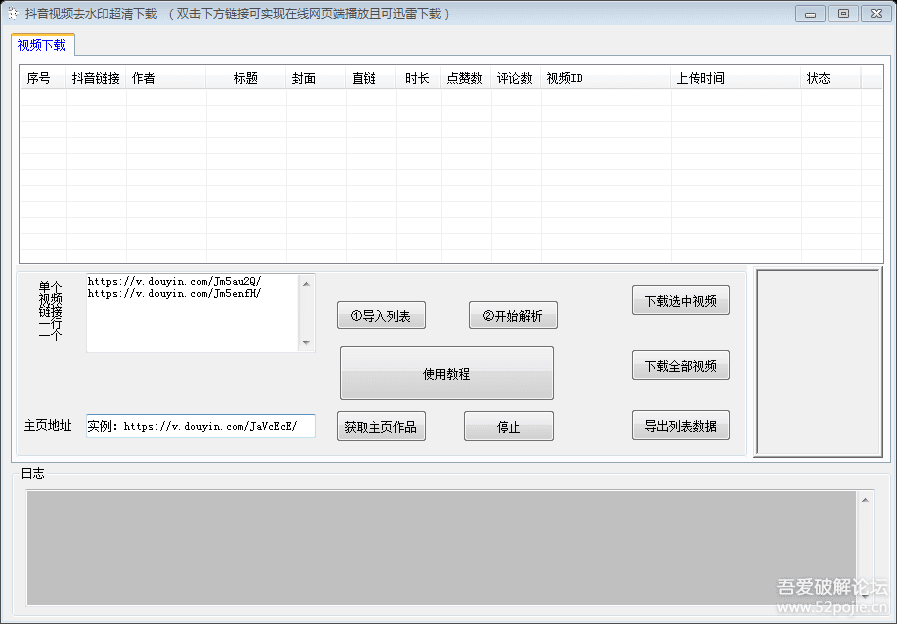Focus the 主页地址 input field
This screenshot has height=624, width=897.
[201, 426]
